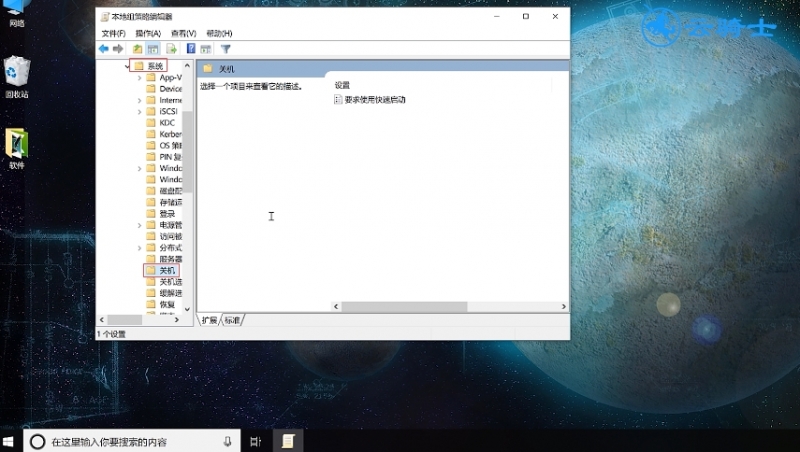Toggle the show/hide action pane icon
The height and width of the screenshot is (452, 800).
tap(206, 49)
